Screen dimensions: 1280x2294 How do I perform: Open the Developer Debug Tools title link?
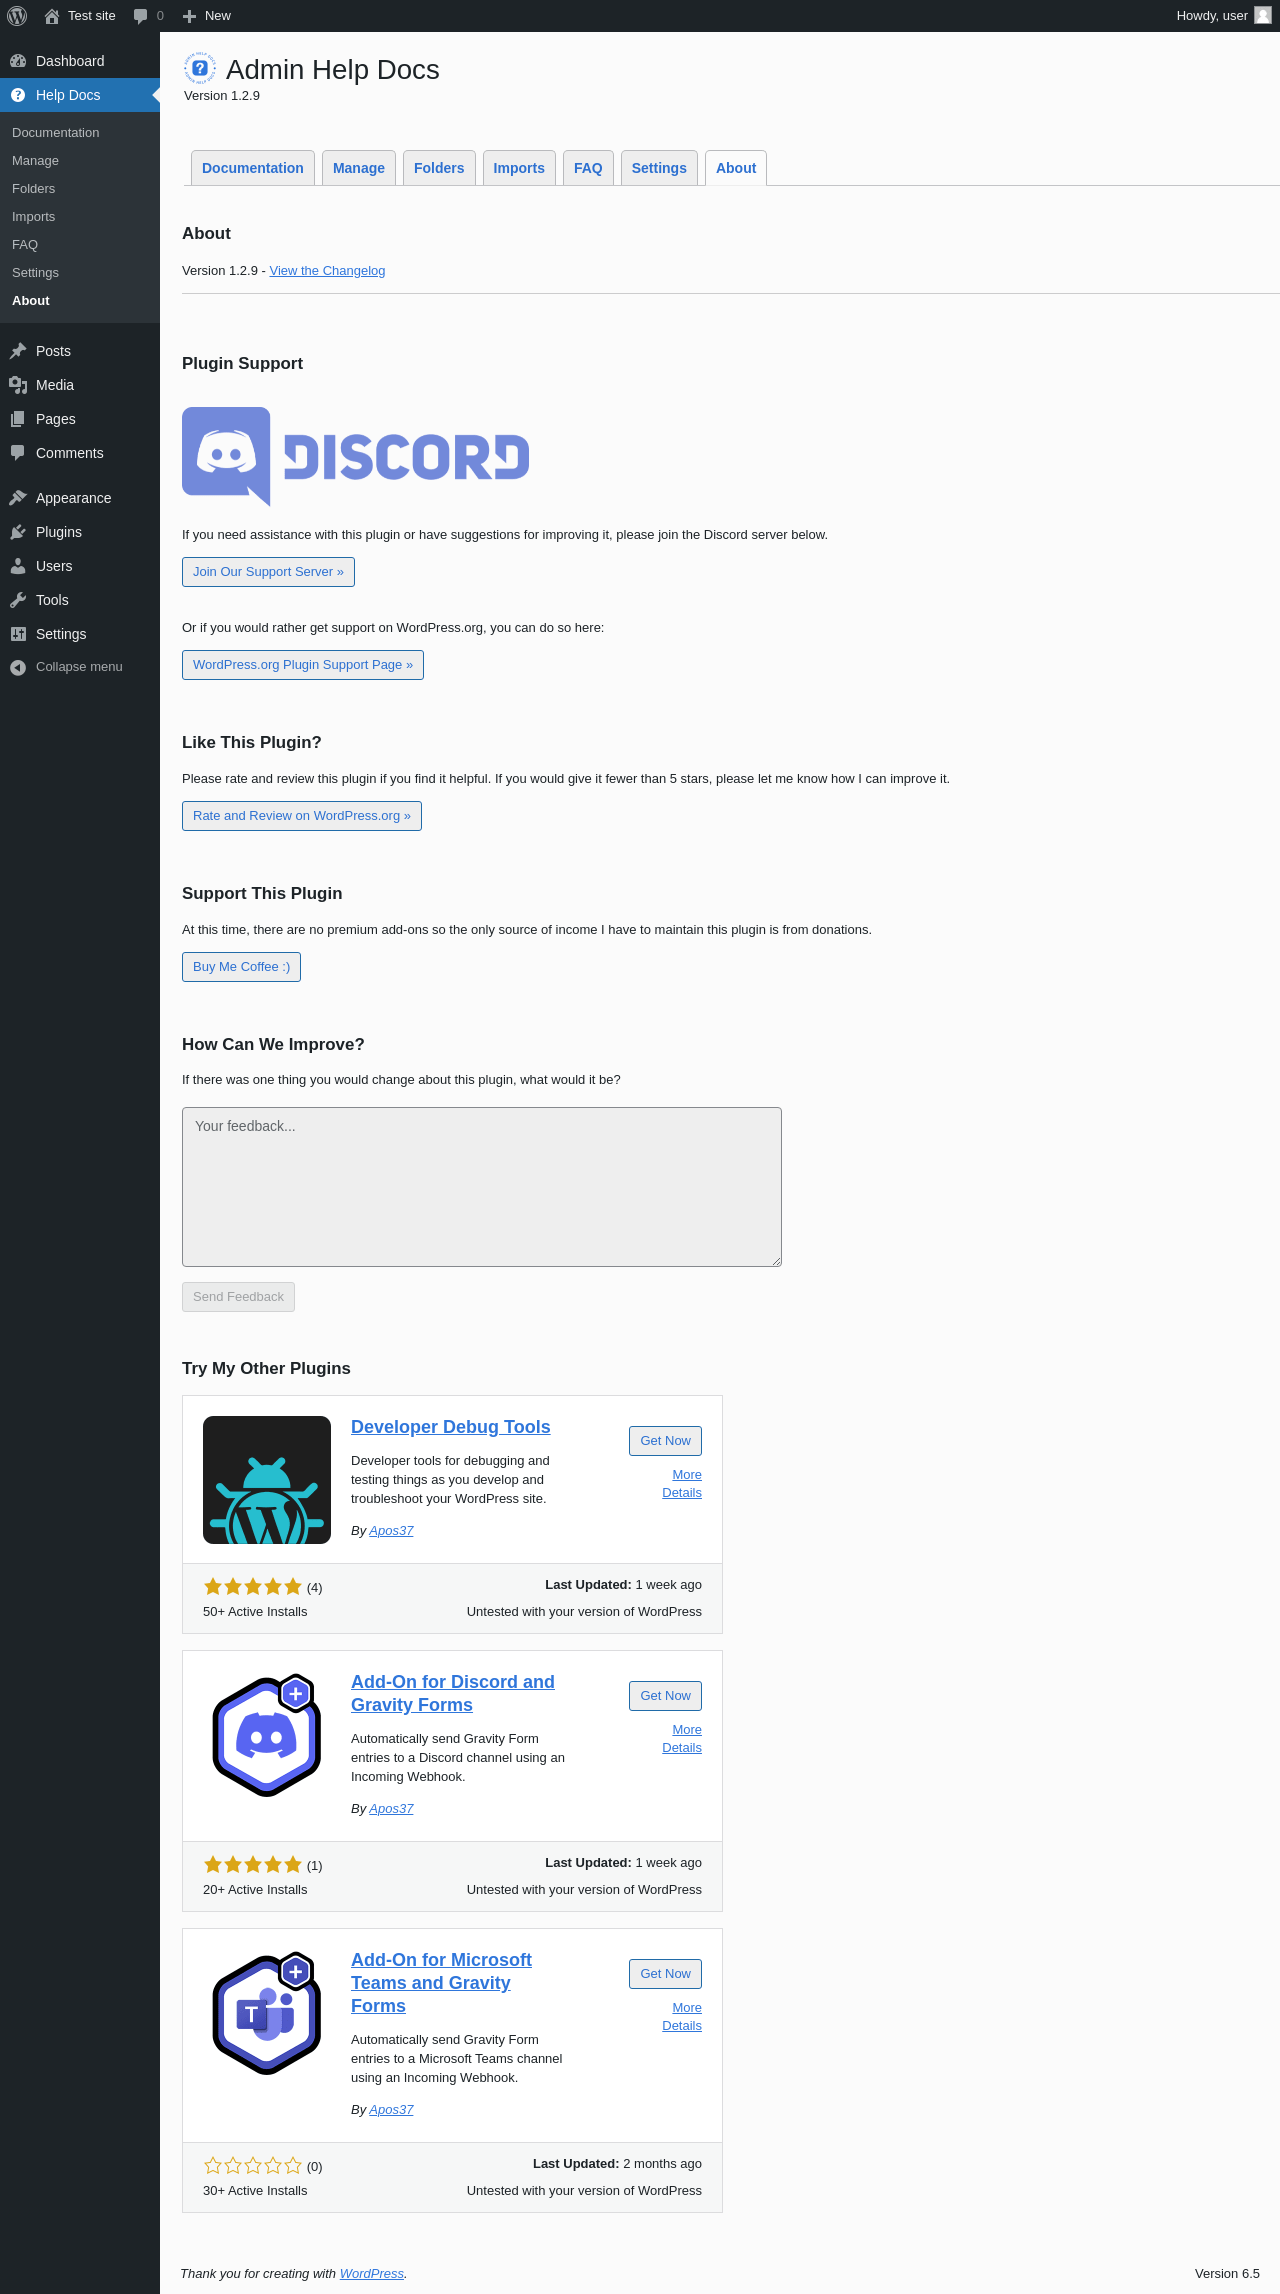point(451,1427)
